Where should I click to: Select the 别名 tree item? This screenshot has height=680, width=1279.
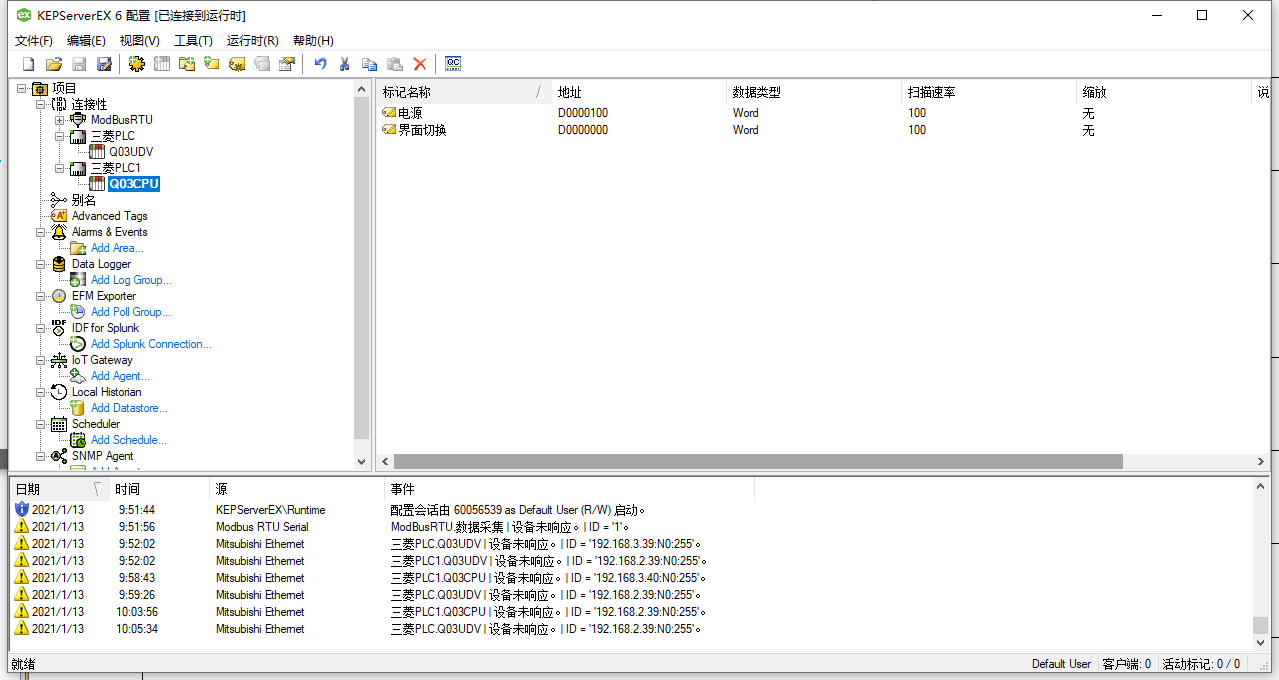click(84, 200)
